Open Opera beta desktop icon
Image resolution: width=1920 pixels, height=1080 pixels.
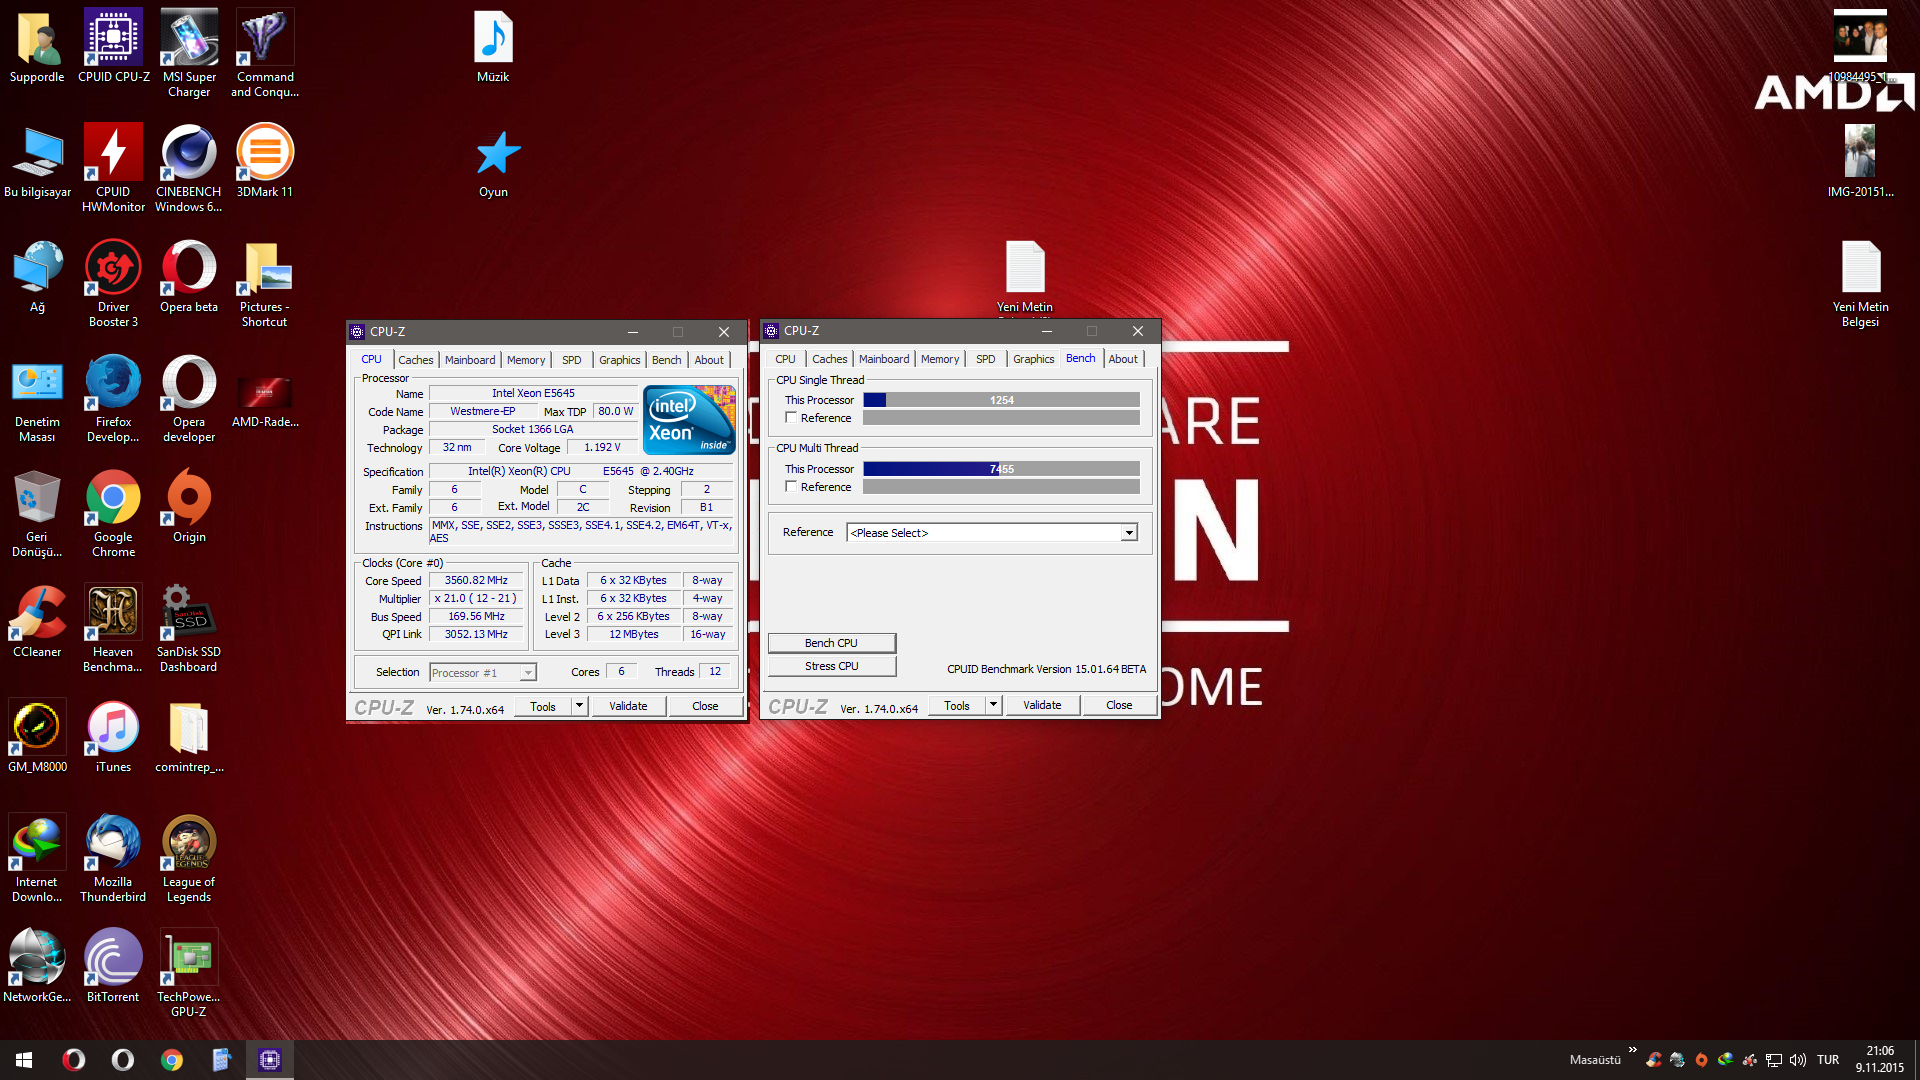pyautogui.click(x=189, y=276)
